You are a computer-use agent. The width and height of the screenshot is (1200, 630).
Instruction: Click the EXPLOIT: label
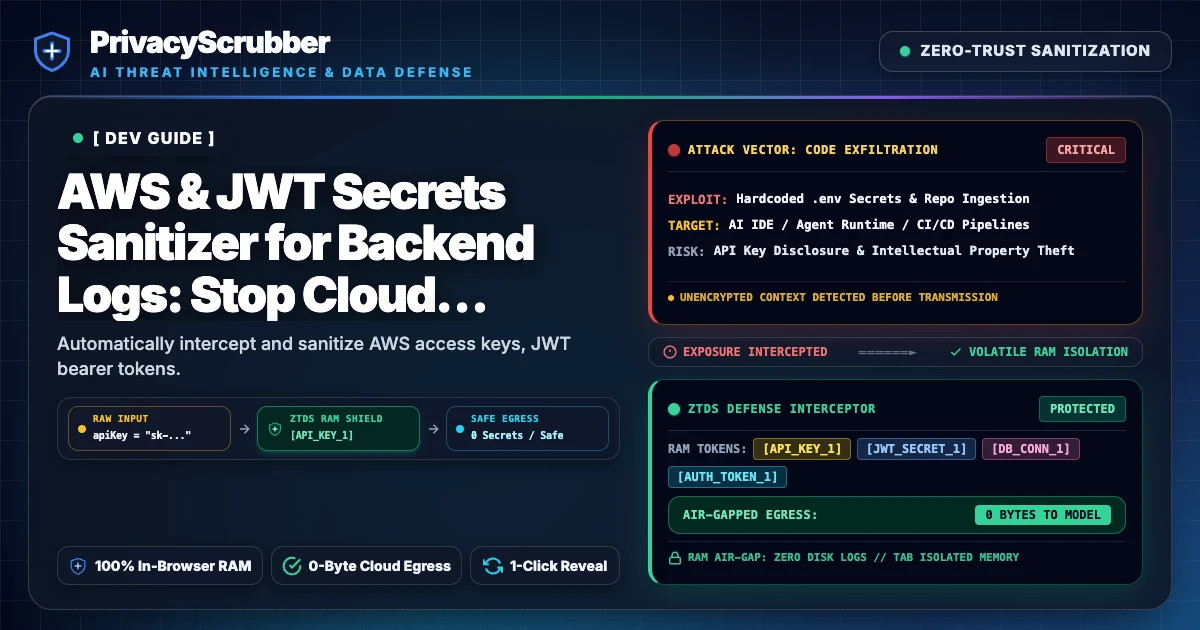pos(698,198)
